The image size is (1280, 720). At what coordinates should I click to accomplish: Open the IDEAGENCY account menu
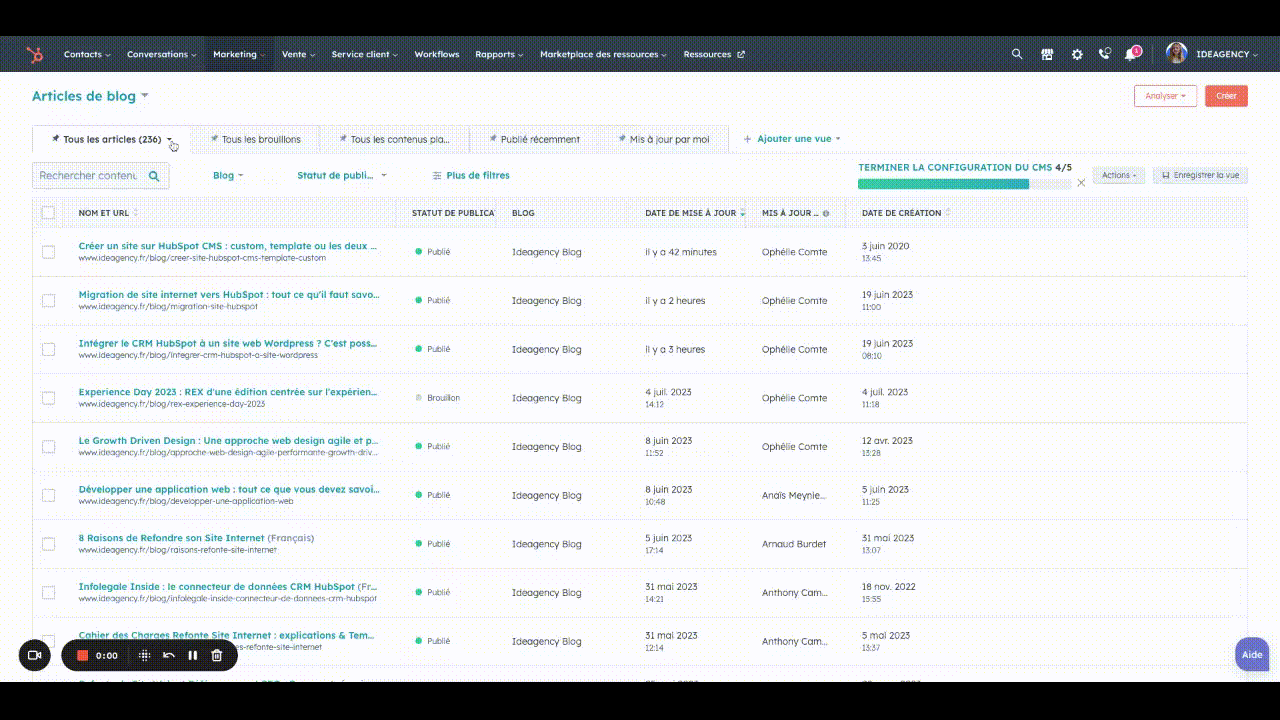click(1226, 54)
